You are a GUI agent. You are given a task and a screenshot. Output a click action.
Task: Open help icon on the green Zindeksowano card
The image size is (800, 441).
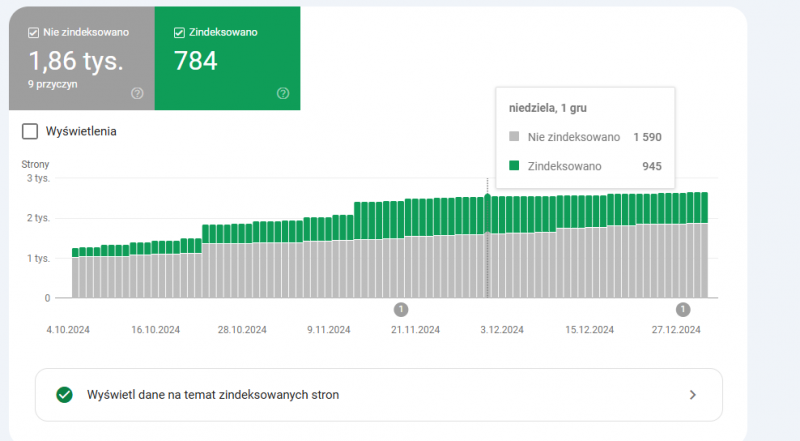pyautogui.click(x=283, y=93)
